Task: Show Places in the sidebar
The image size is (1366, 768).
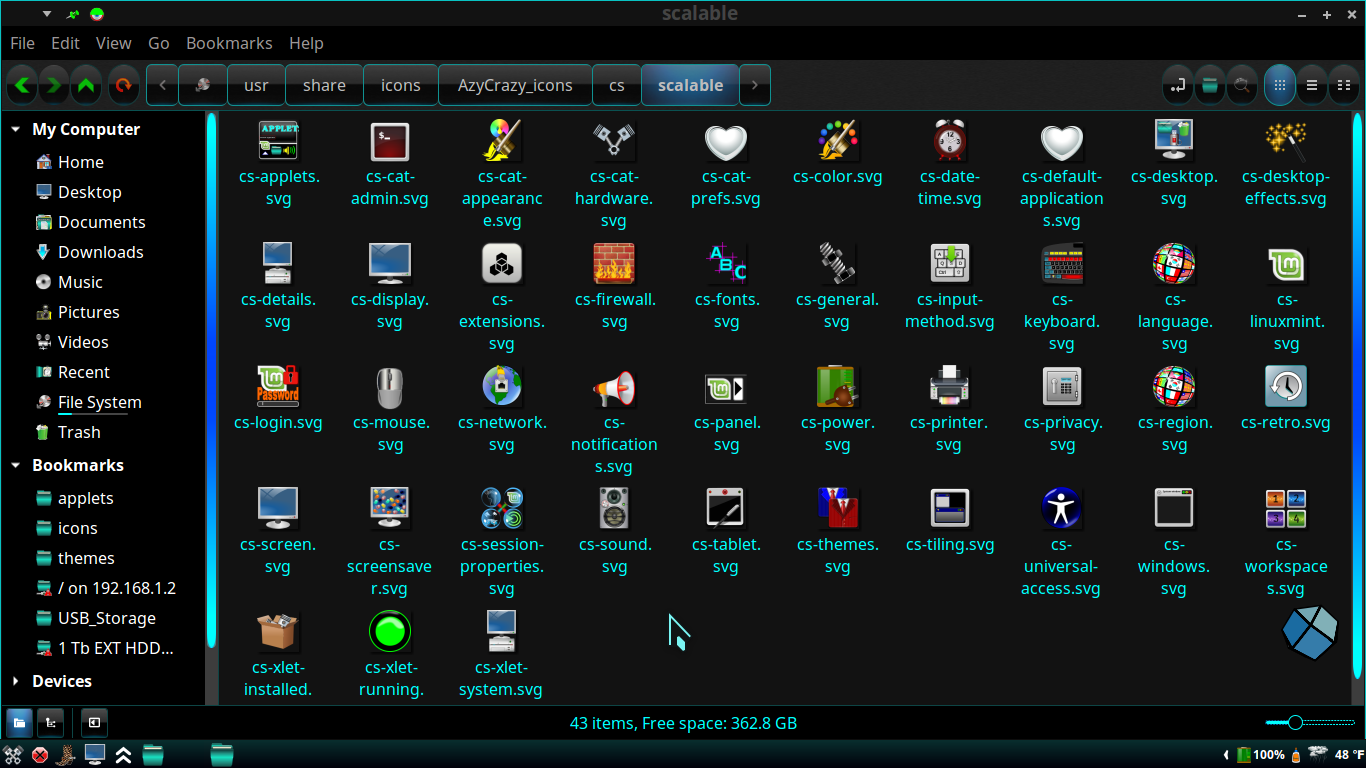Action: [20, 722]
